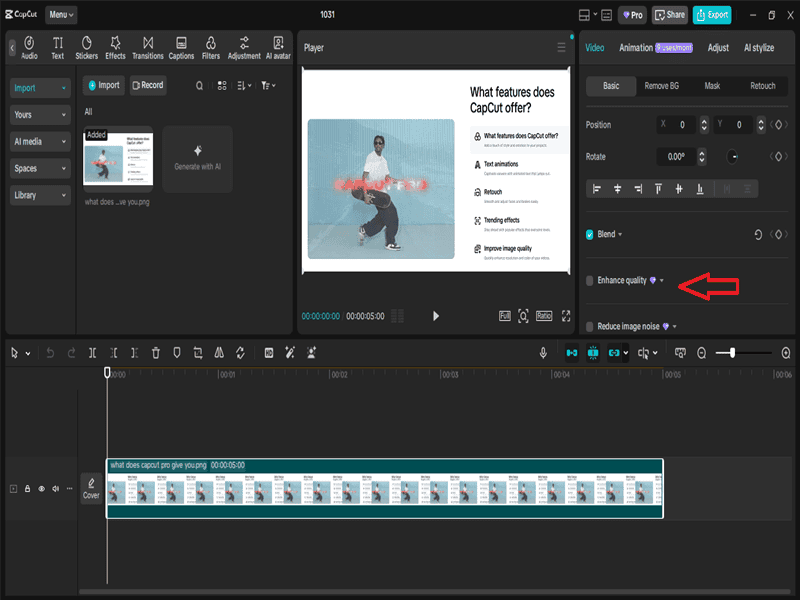Viewport: 800px width, 600px height.
Task: Click the delete clip icon in timeline toolbar
Action: click(x=156, y=353)
